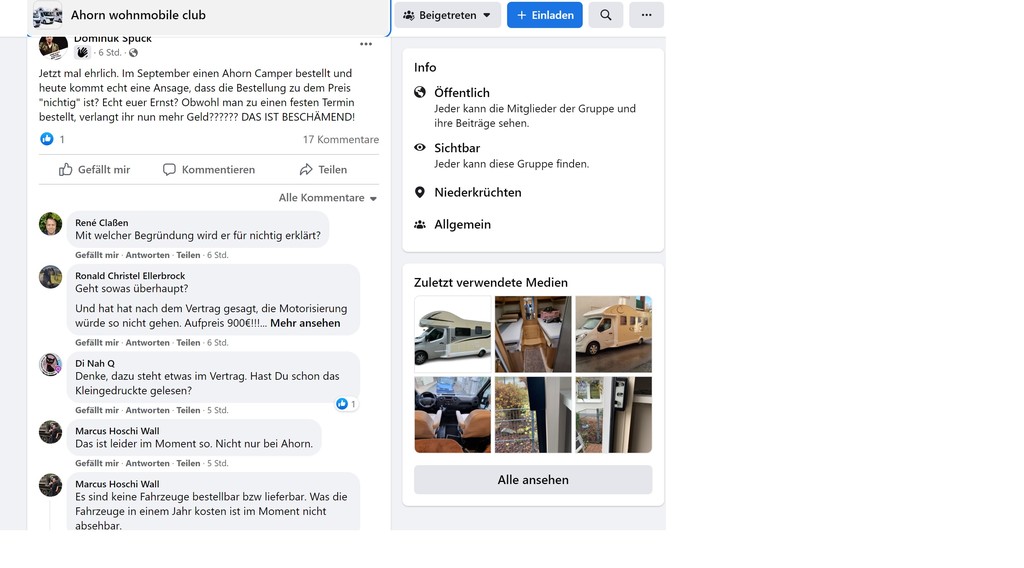Click Kommentieren under the post

click(209, 170)
